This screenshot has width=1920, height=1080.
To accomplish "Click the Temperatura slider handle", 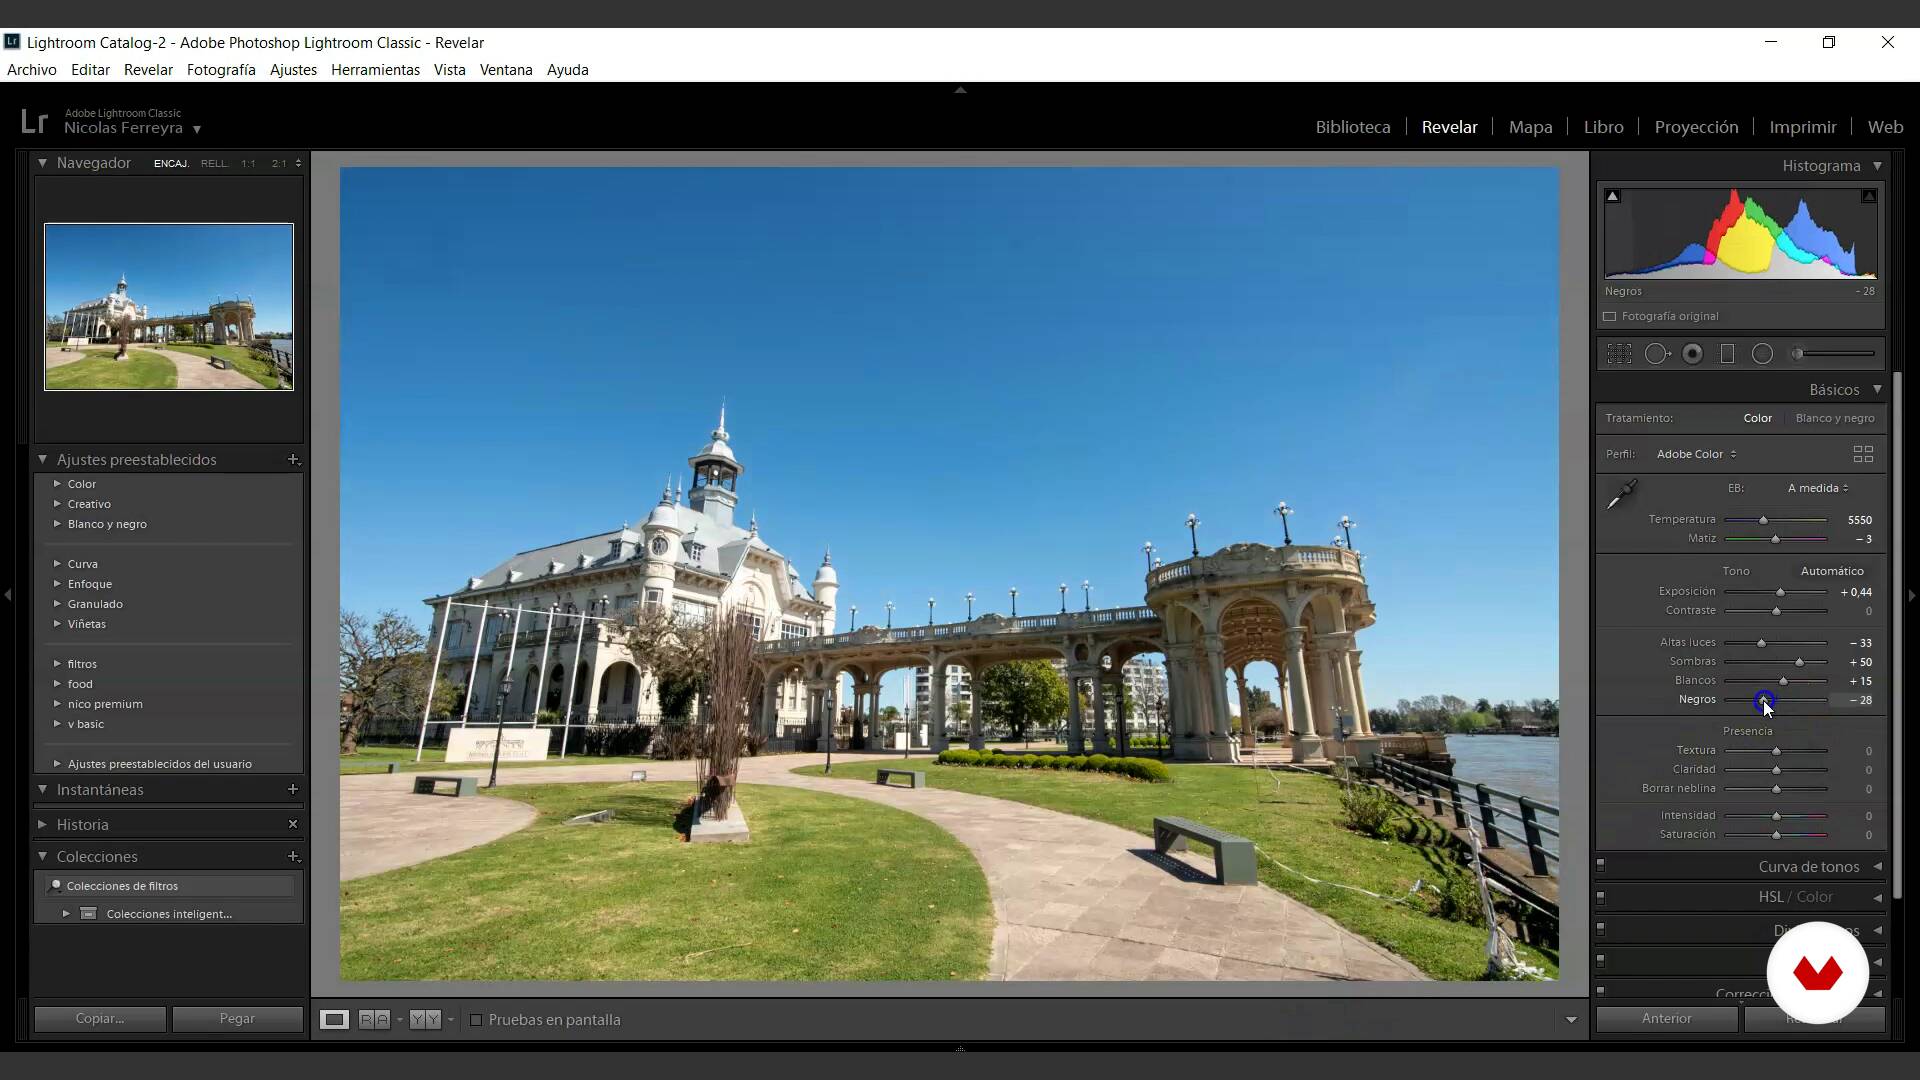I will 1763,520.
